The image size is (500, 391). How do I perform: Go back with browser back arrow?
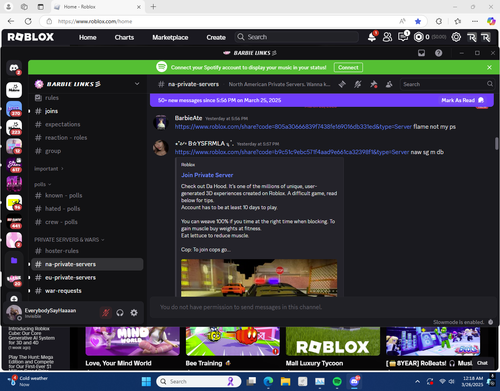[11, 21]
